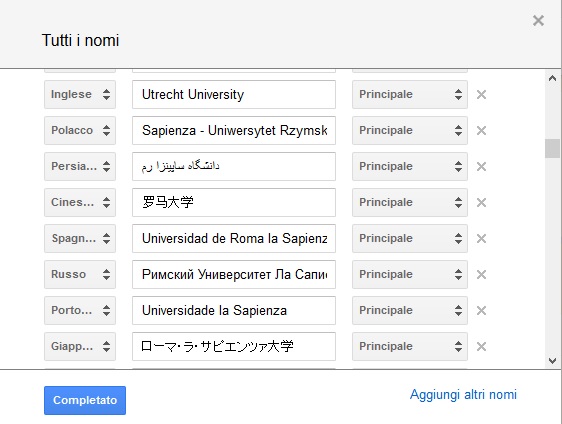Open the Cines... language dropdown
The image size is (562, 424).
pos(80,203)
